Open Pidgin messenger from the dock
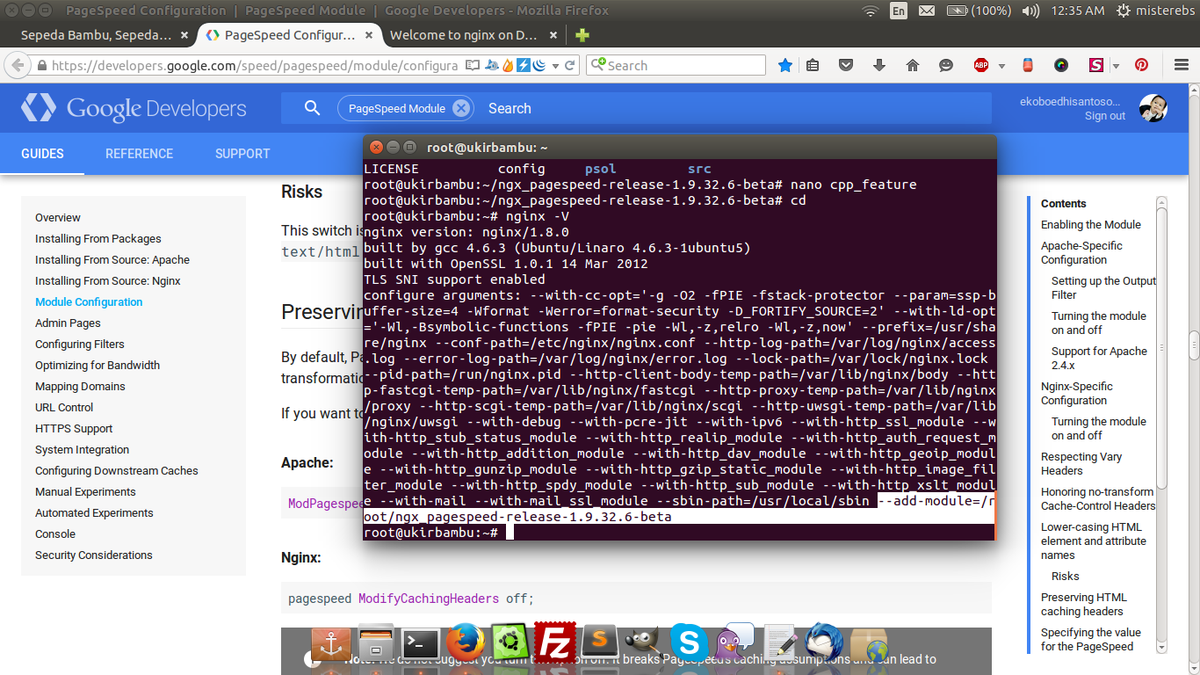This screenshot has width=1200, height=675. tap(733, 642)
